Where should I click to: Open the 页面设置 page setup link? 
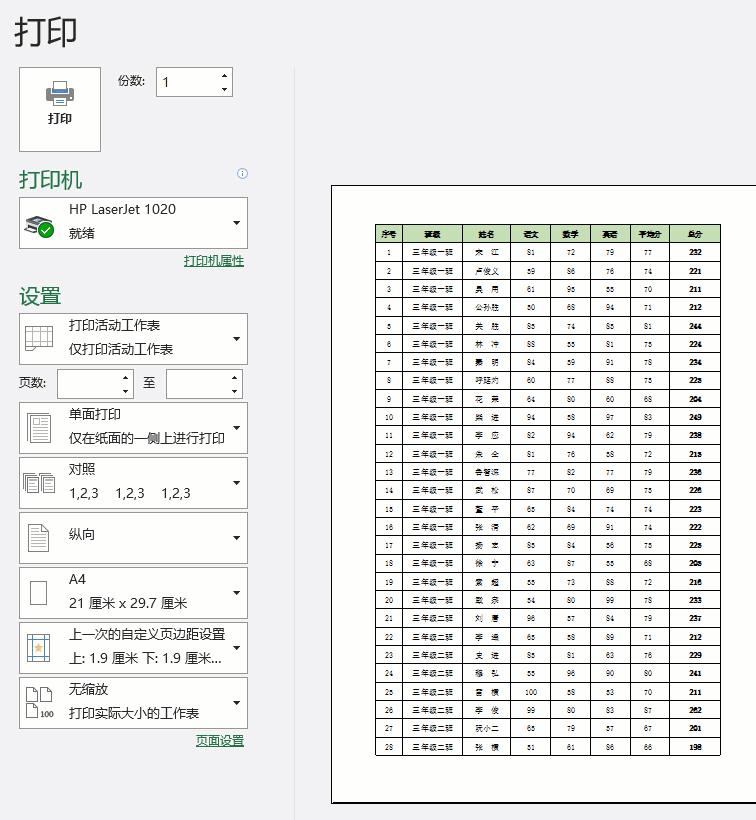220,741
